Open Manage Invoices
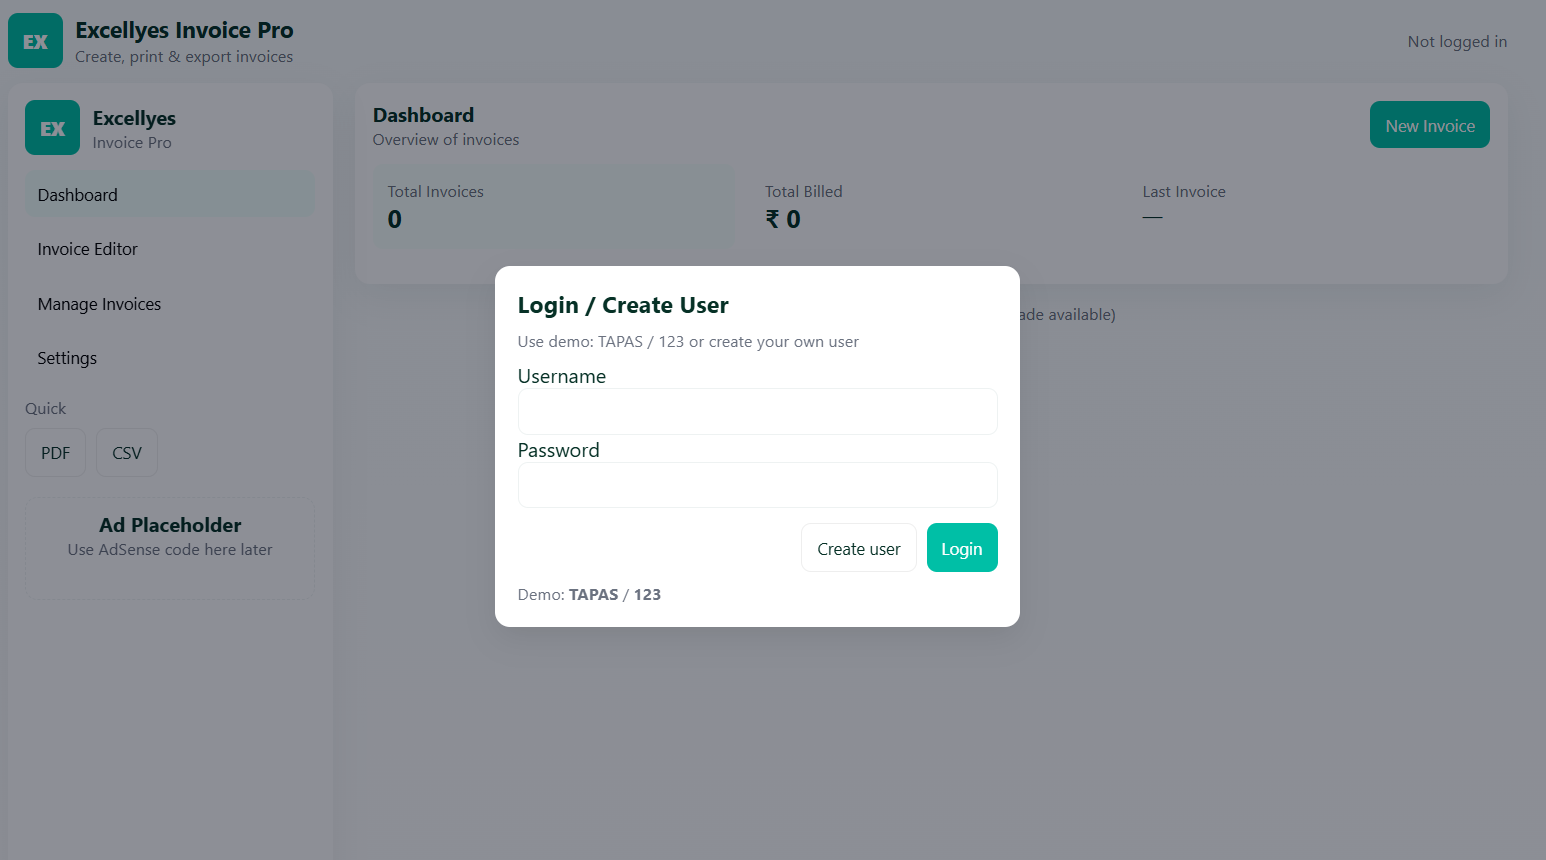This screenshot has height=860, width=1546. (99, 303)
